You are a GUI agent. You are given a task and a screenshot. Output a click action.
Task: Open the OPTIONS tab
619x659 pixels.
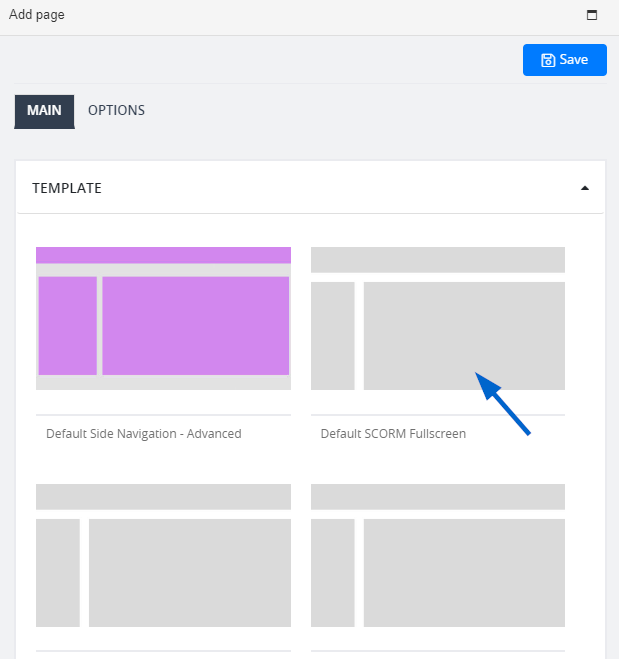click(x=116, y=111)
